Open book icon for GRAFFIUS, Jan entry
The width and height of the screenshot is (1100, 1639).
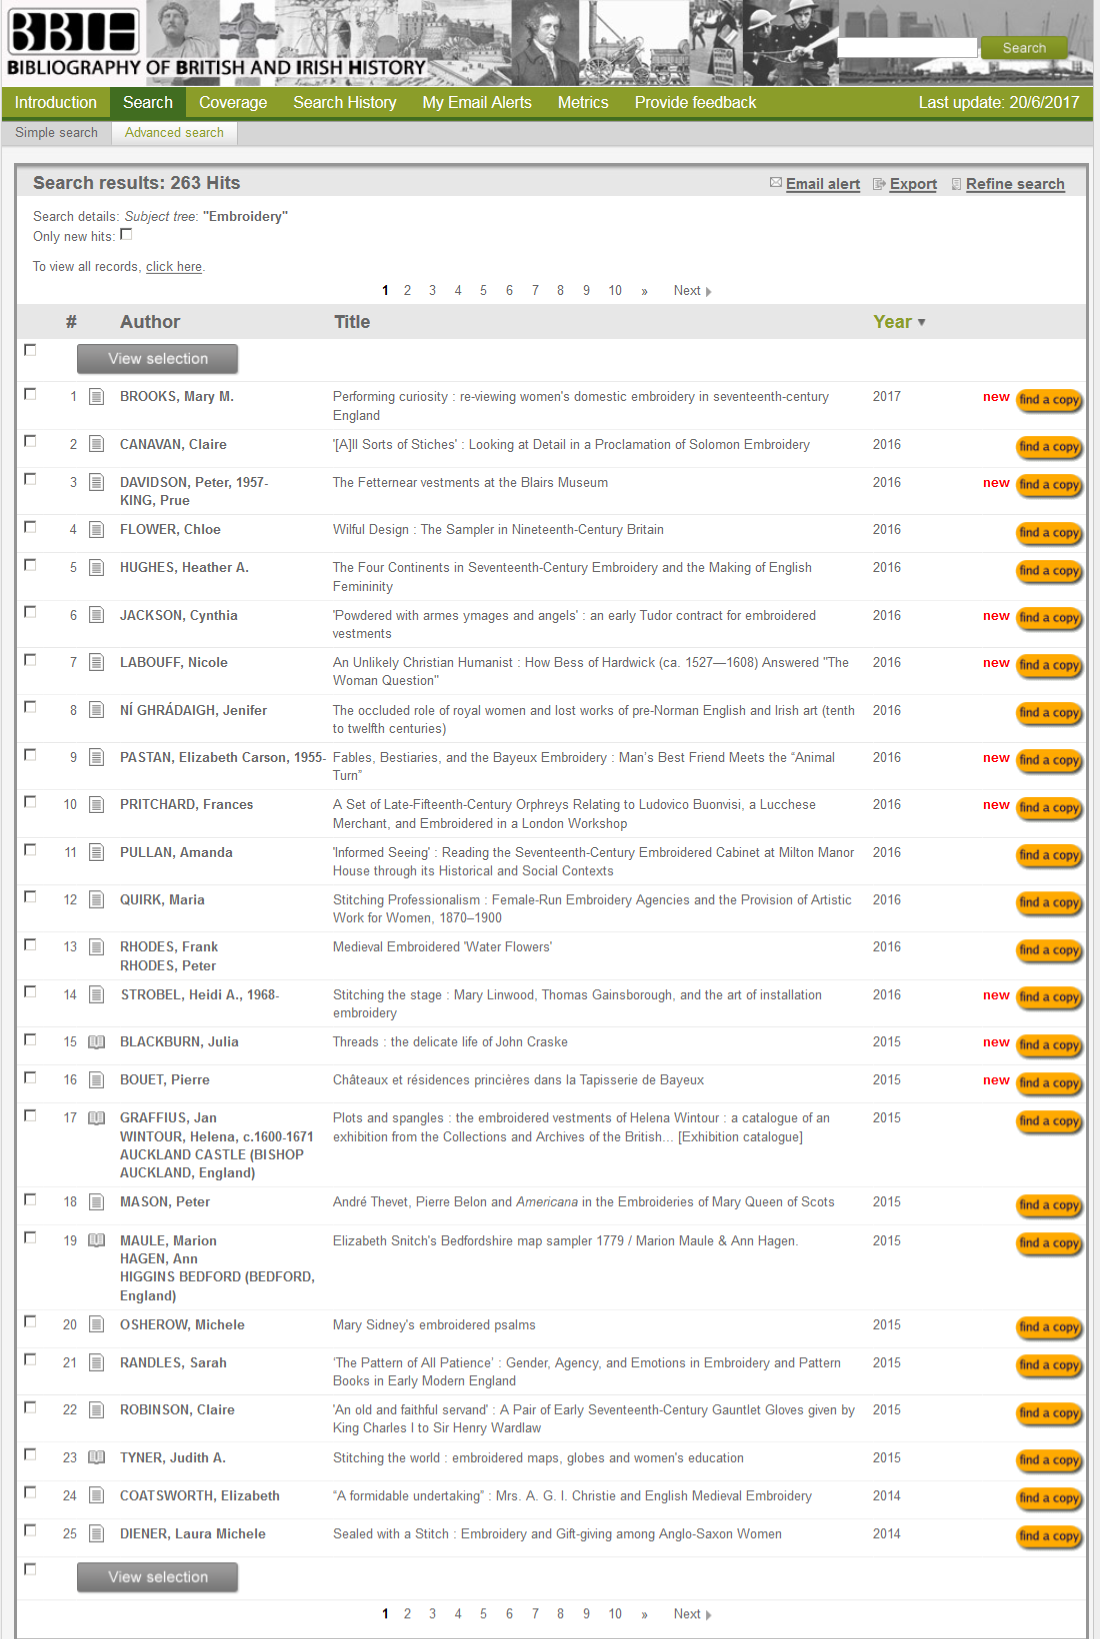click(x=97, y=1118)
